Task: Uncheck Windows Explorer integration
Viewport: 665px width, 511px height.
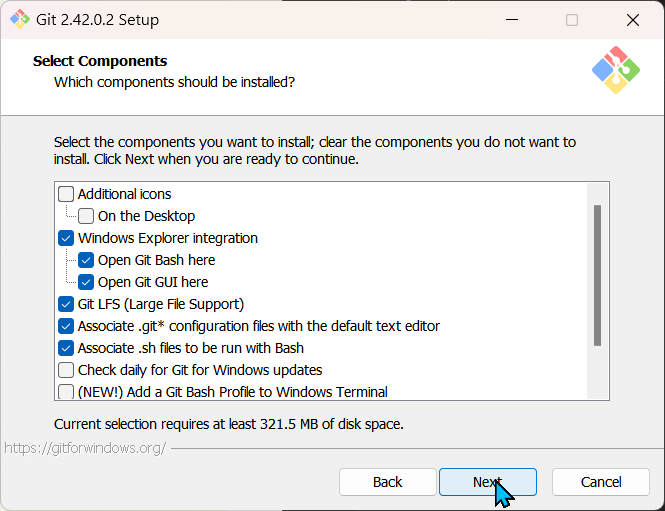Action: coord(66,238)
